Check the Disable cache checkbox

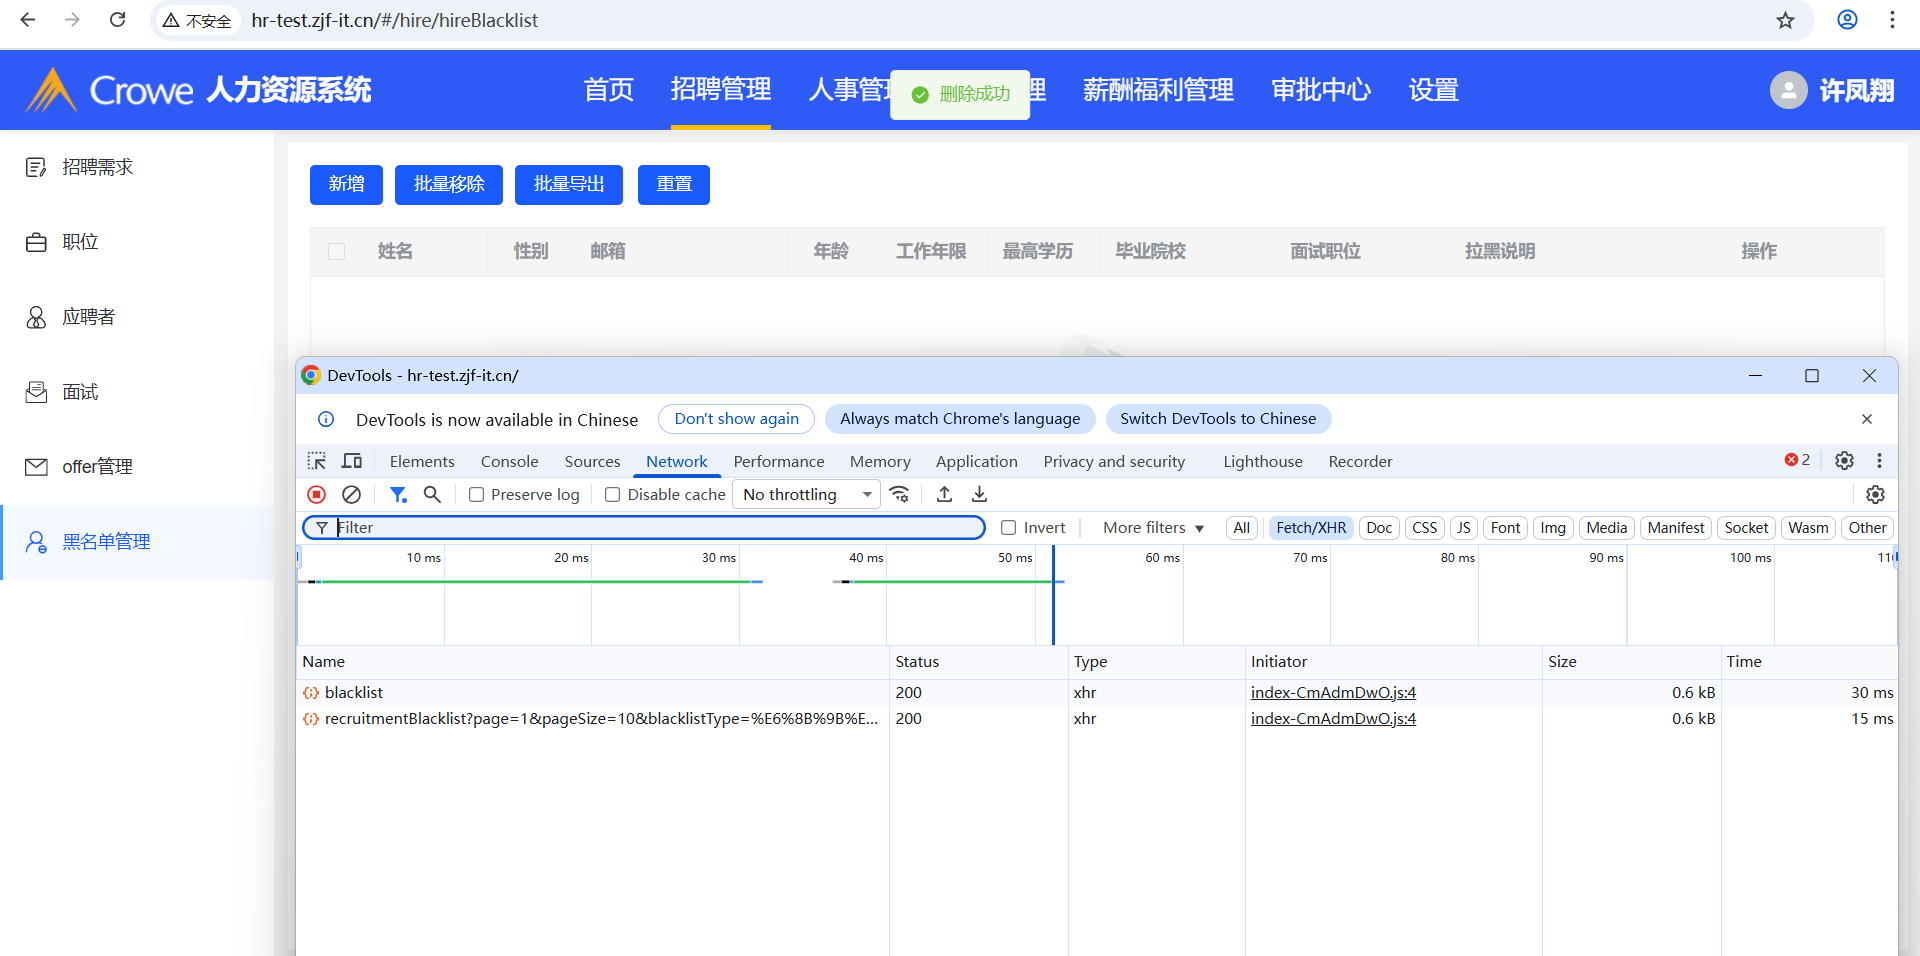(613, 495)
